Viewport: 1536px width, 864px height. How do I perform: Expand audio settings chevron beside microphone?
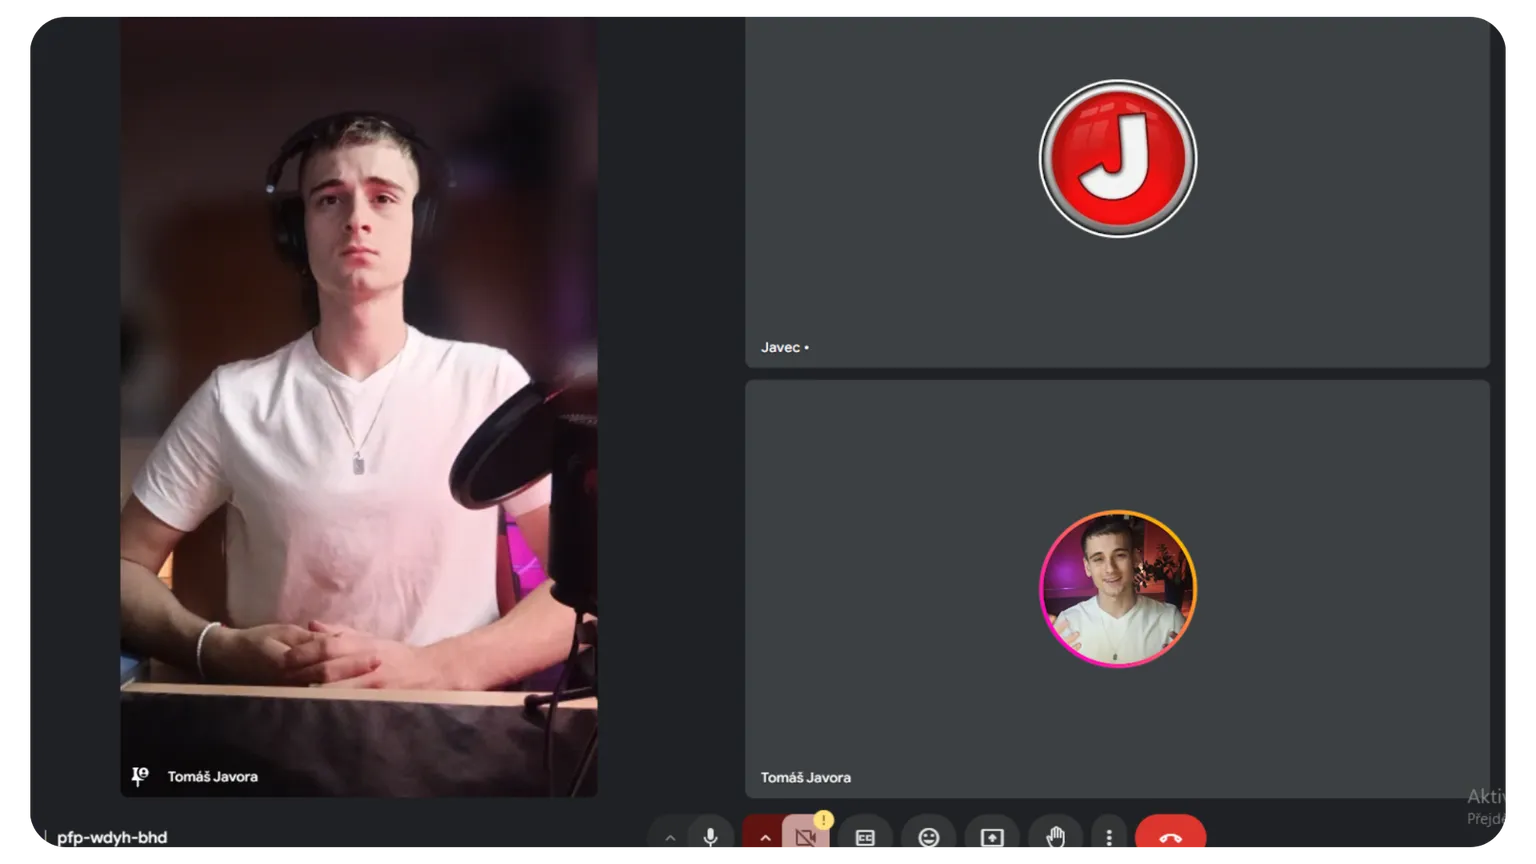click(670, 838)
